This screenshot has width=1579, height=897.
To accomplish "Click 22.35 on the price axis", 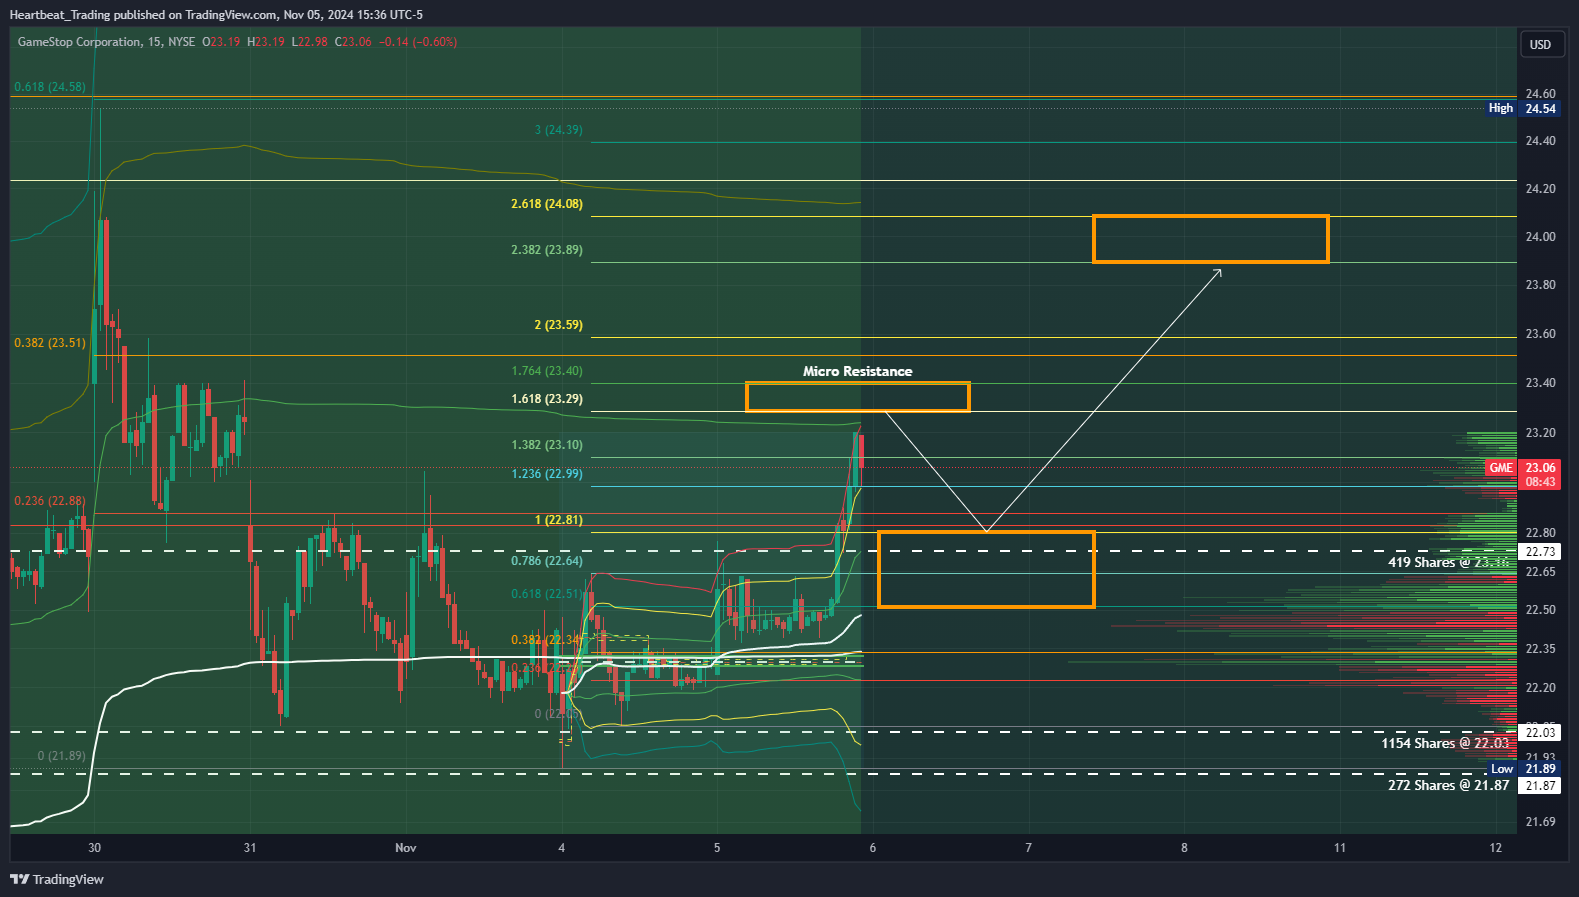I will click(x=1540, y=649).
